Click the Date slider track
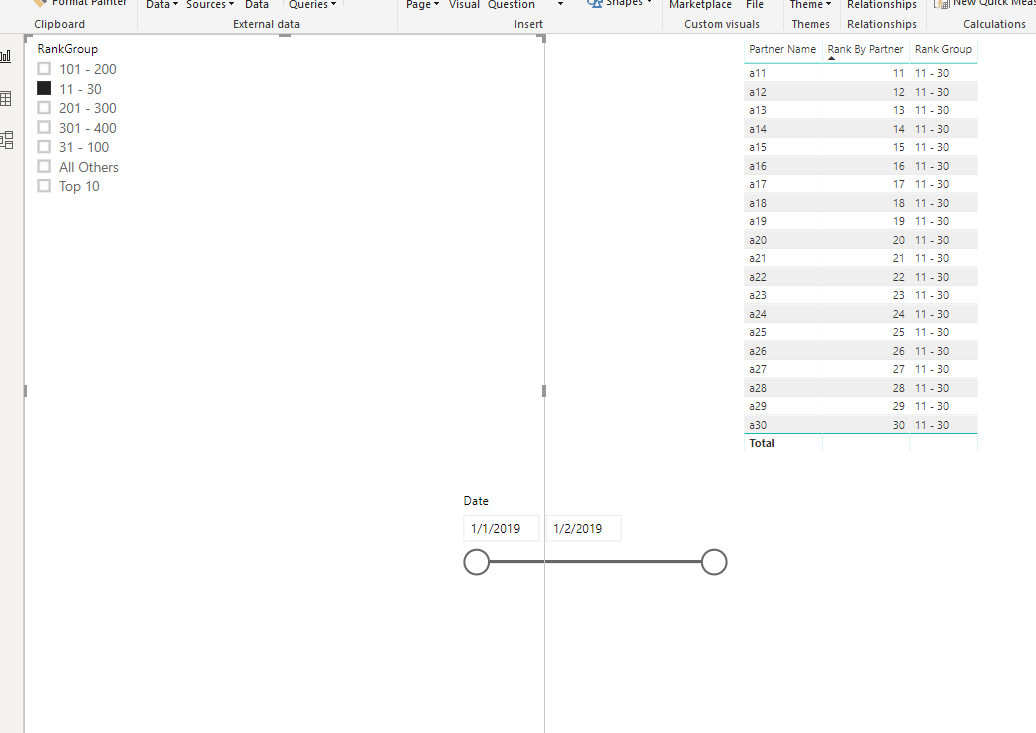This screenshot has height=733, width=1036. coord(595,562)
